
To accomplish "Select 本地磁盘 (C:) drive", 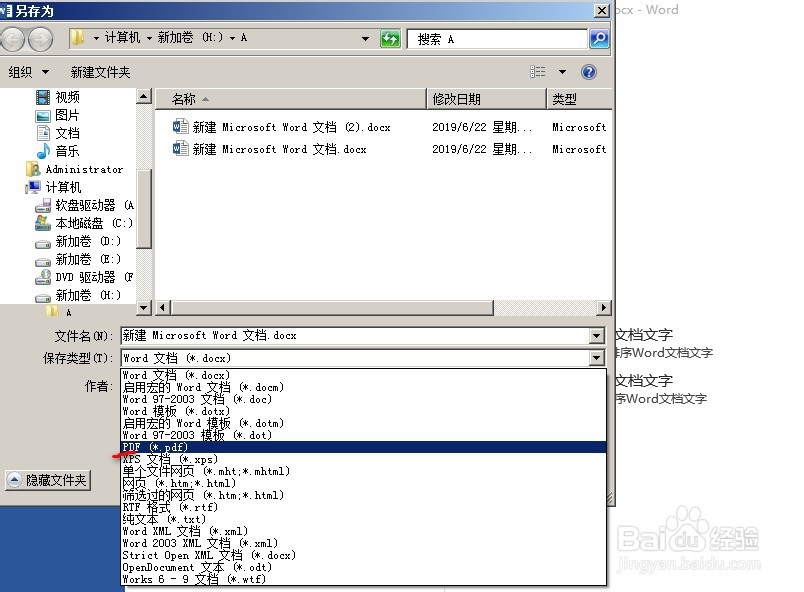I will [84, 223].
